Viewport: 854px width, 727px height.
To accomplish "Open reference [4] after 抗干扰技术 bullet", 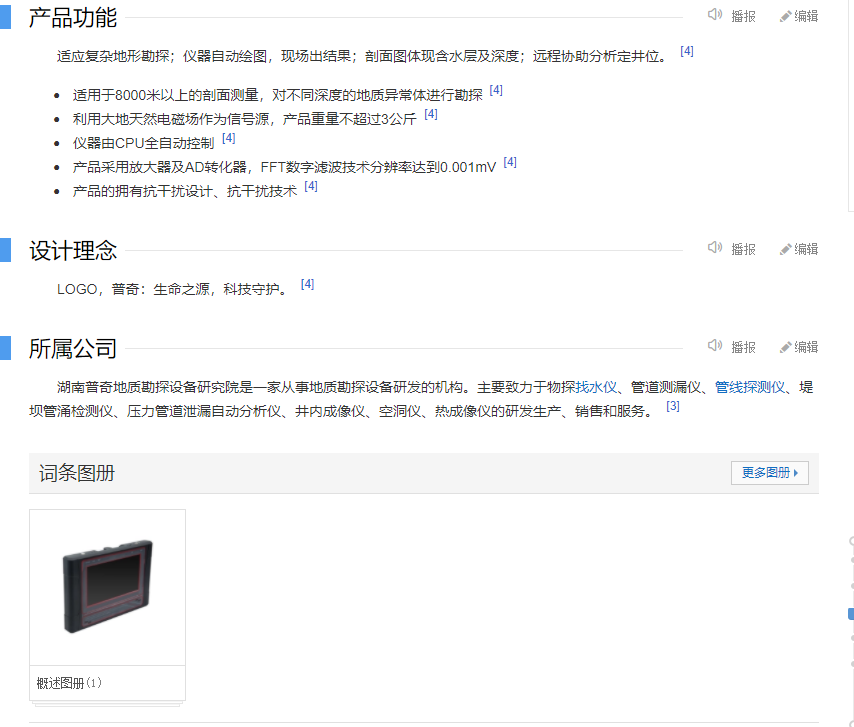I will click(311, 186).
